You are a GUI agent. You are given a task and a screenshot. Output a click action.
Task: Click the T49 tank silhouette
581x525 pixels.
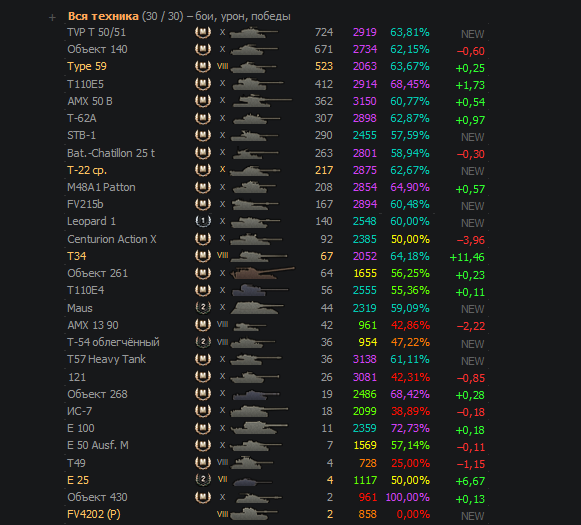[x=252, y=462]
